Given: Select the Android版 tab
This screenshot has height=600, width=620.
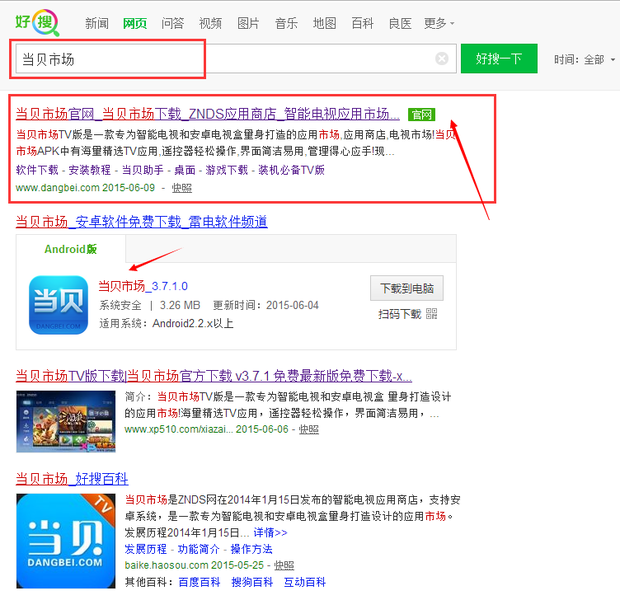Looking at the screenshot, I should pos(70,249).
